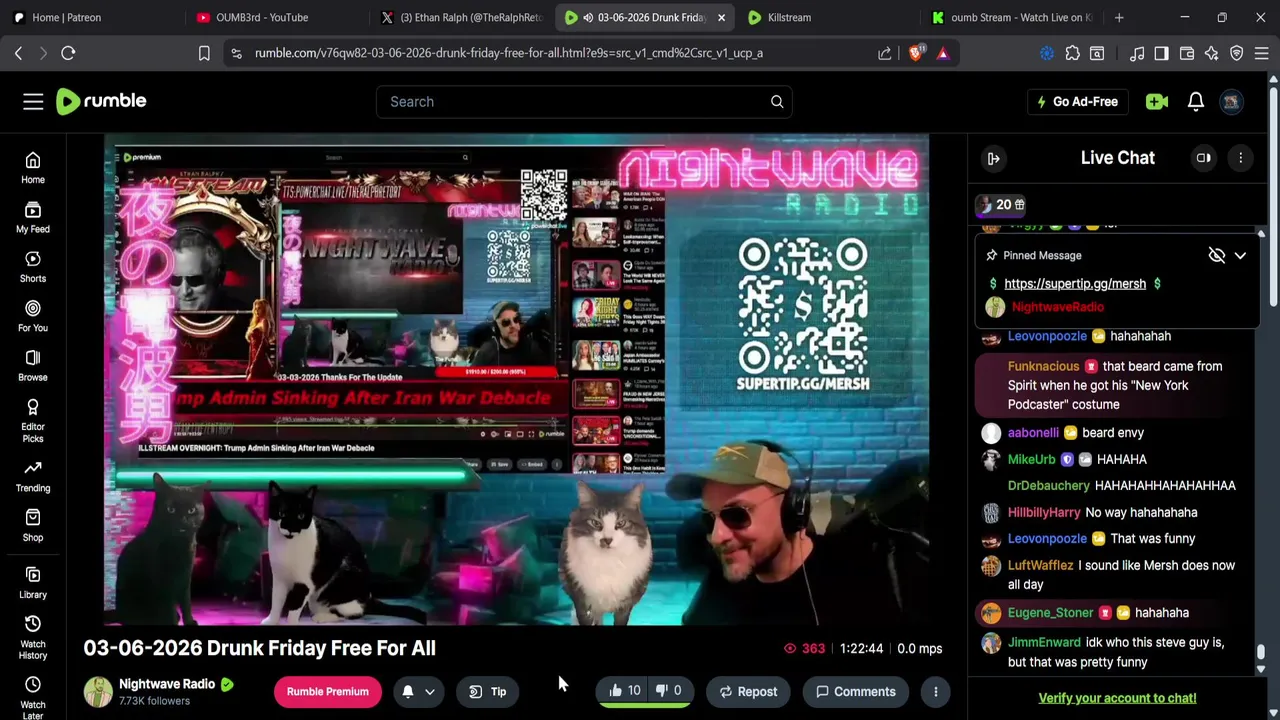Open Shorts in the sidebar
This screenshot has width=1280, height=720.
[x=33, y=267]
